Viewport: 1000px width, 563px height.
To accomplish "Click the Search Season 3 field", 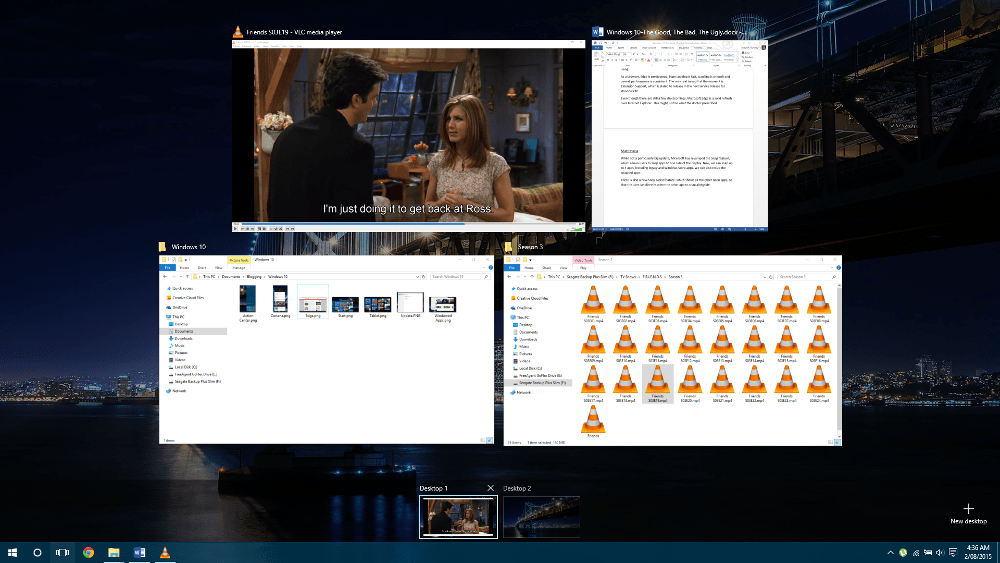I will coord(807,277).
